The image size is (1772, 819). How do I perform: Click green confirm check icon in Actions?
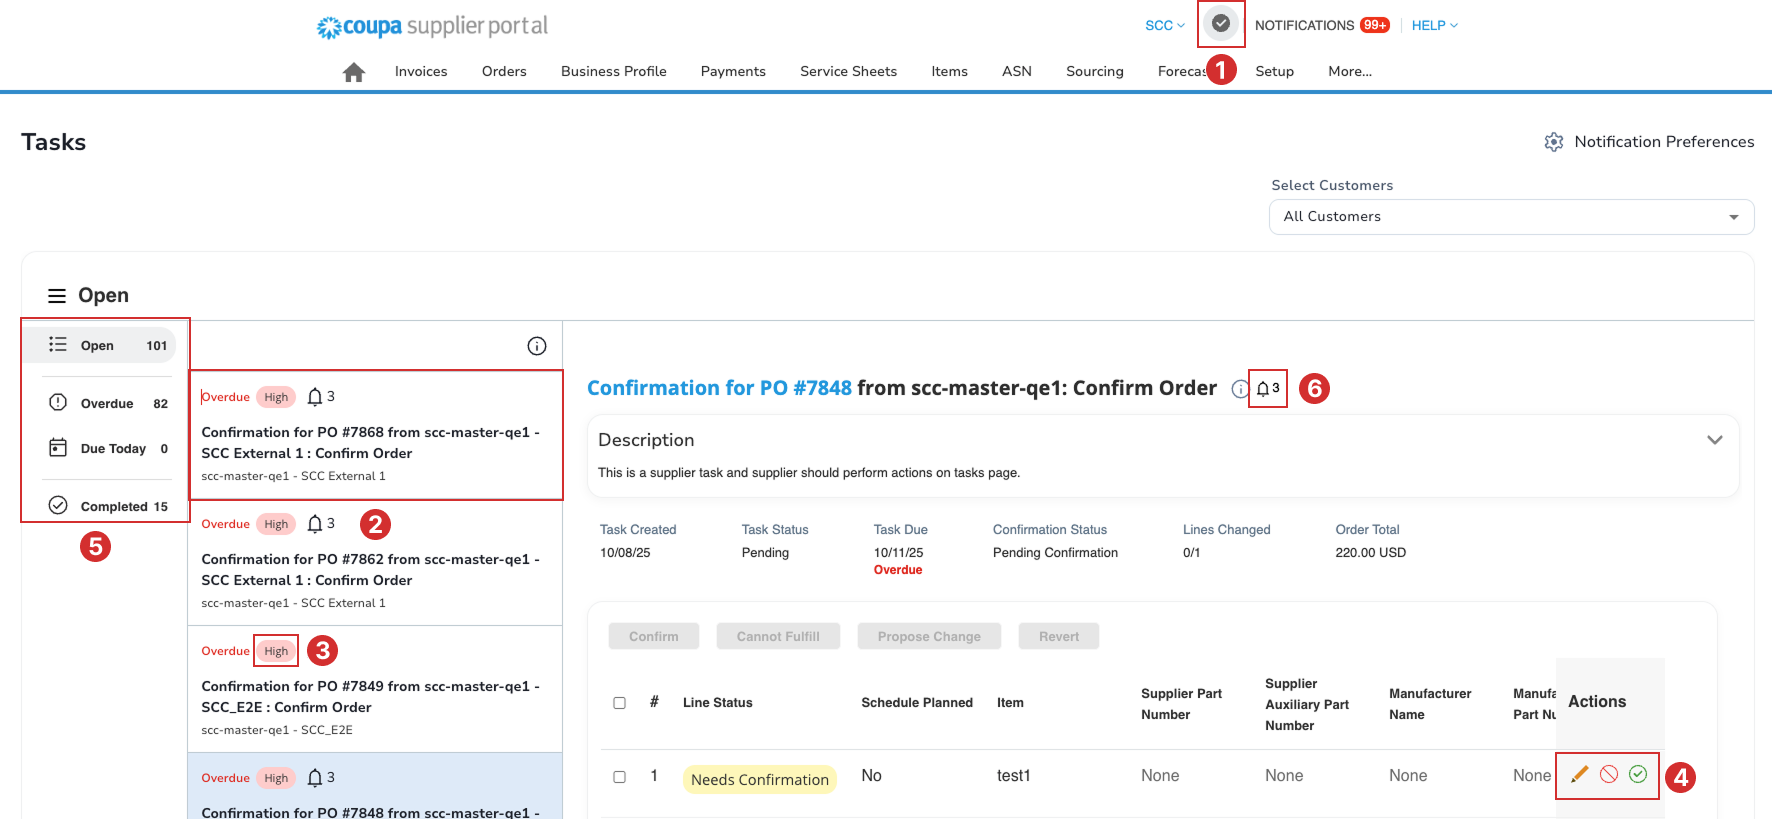coord(1638,774)
